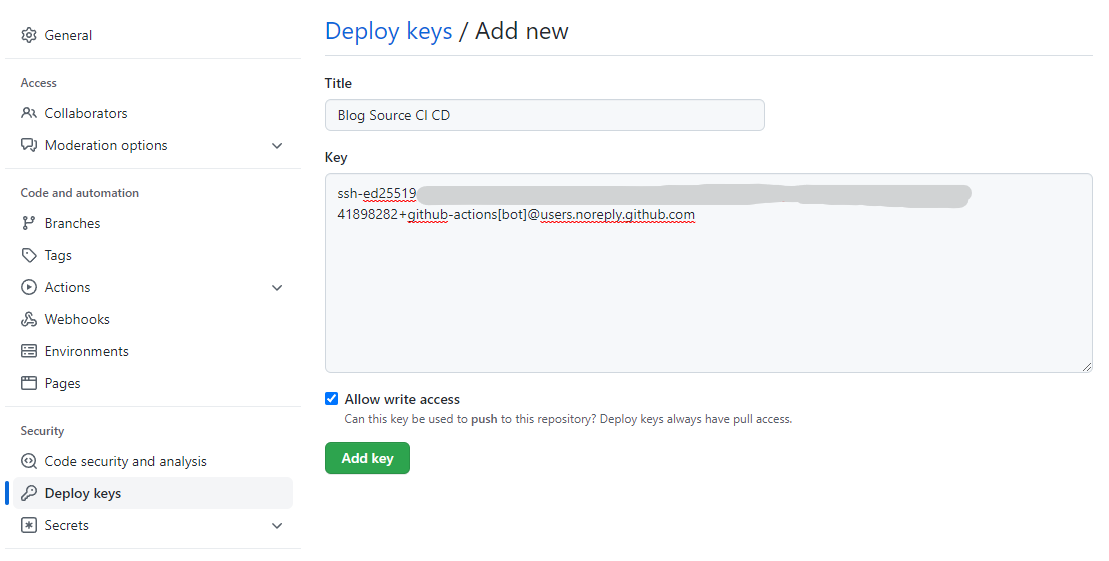Click the Pages browser icon
The image size is (1109, 561).
tap(29, 383)
